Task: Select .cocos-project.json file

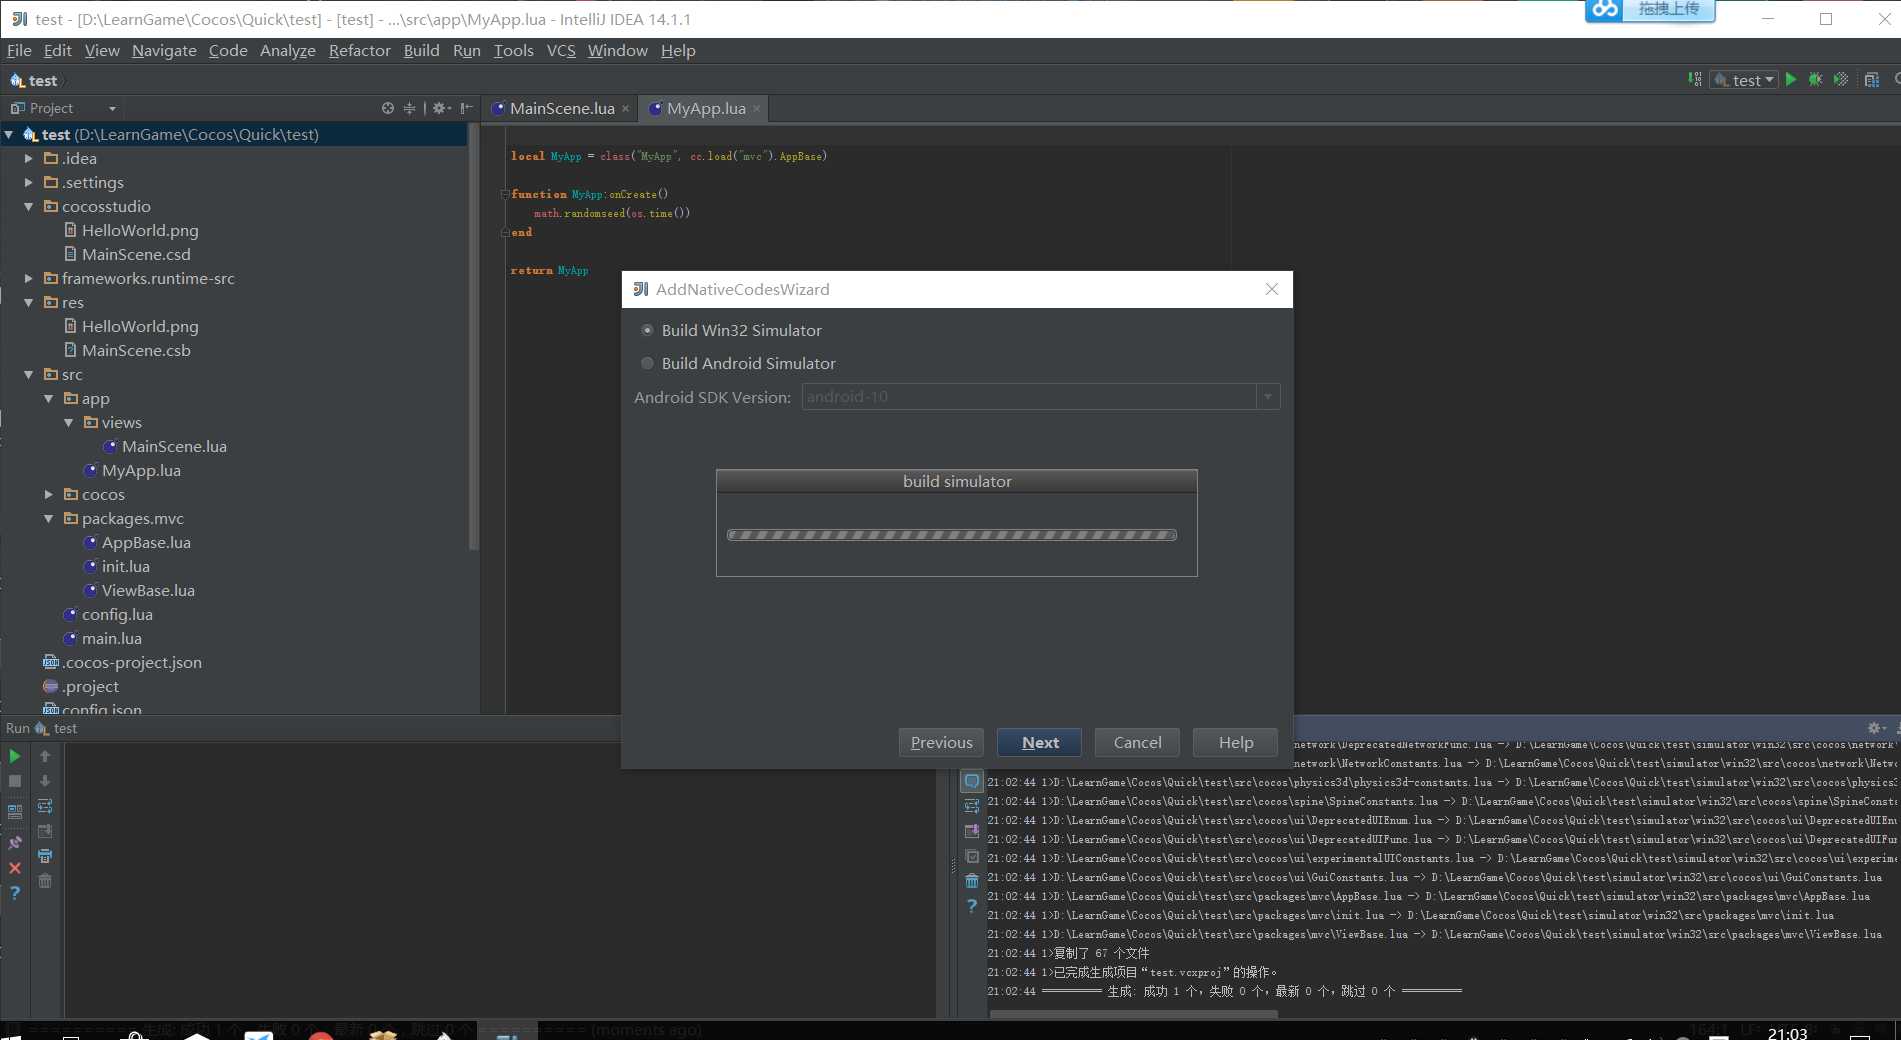Action: [x=132, y=662]
